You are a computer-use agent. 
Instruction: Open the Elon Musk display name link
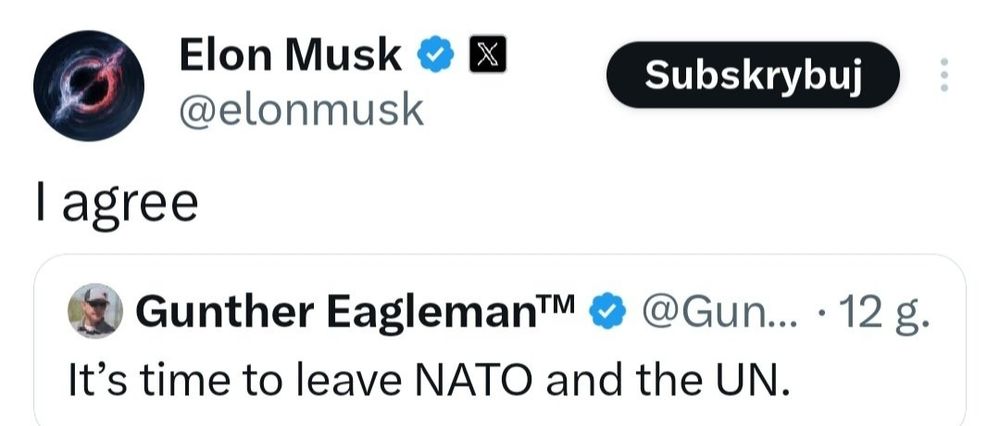(x=290, y=57)
